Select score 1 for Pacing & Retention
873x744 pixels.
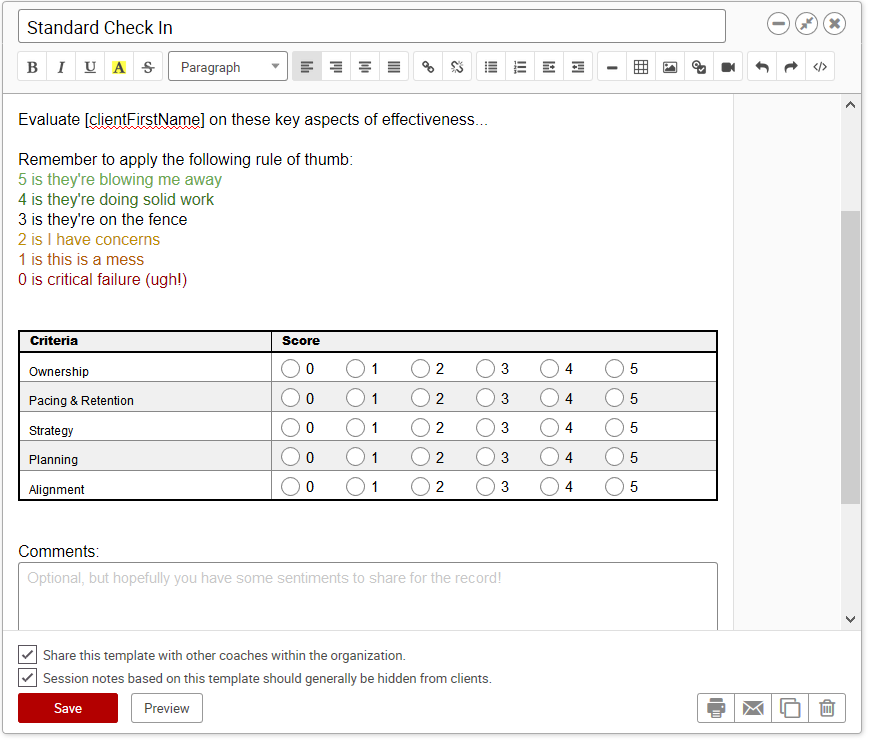[355, 398]
